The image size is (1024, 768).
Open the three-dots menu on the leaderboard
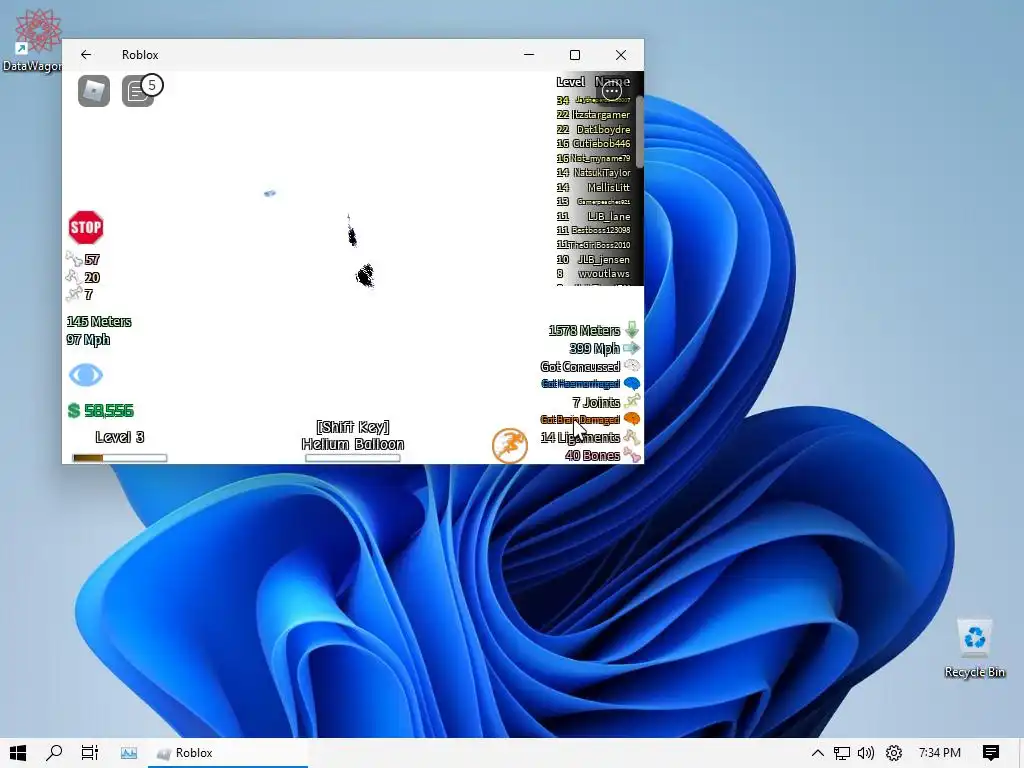pos(612,91)
